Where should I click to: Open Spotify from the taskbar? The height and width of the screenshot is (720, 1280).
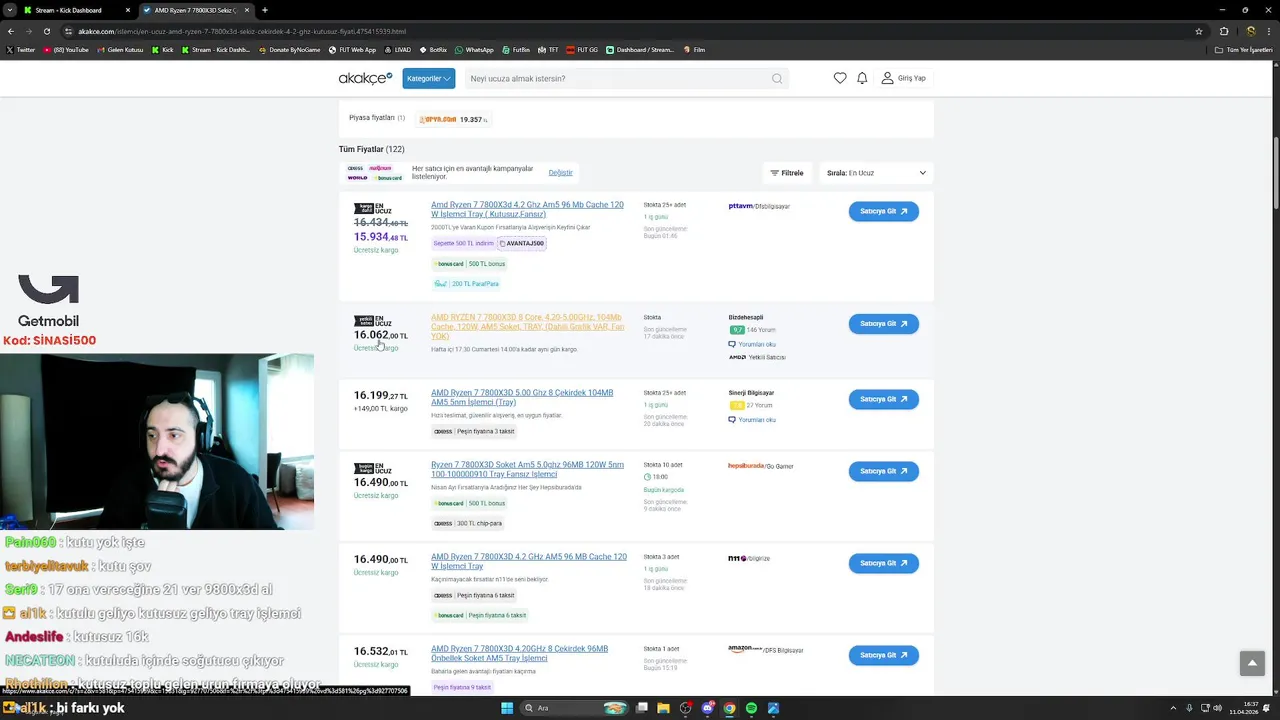(x=751, y=708)
